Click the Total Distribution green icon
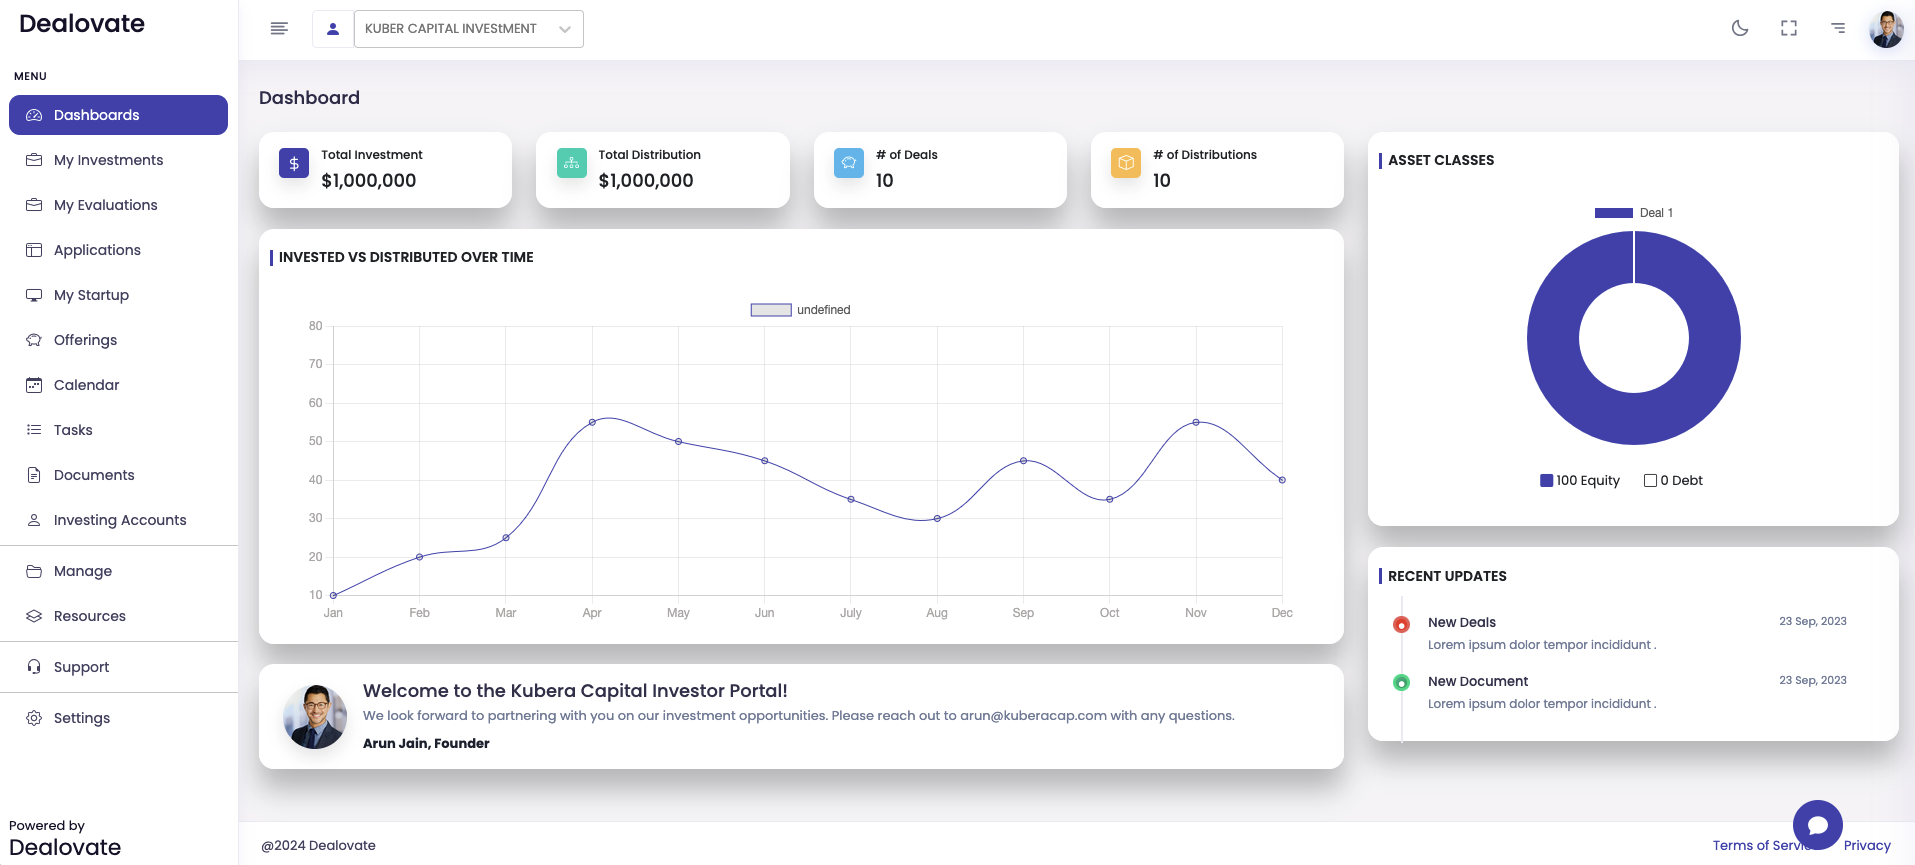This screenshot has height=865, width=1915. pos(571,164)
